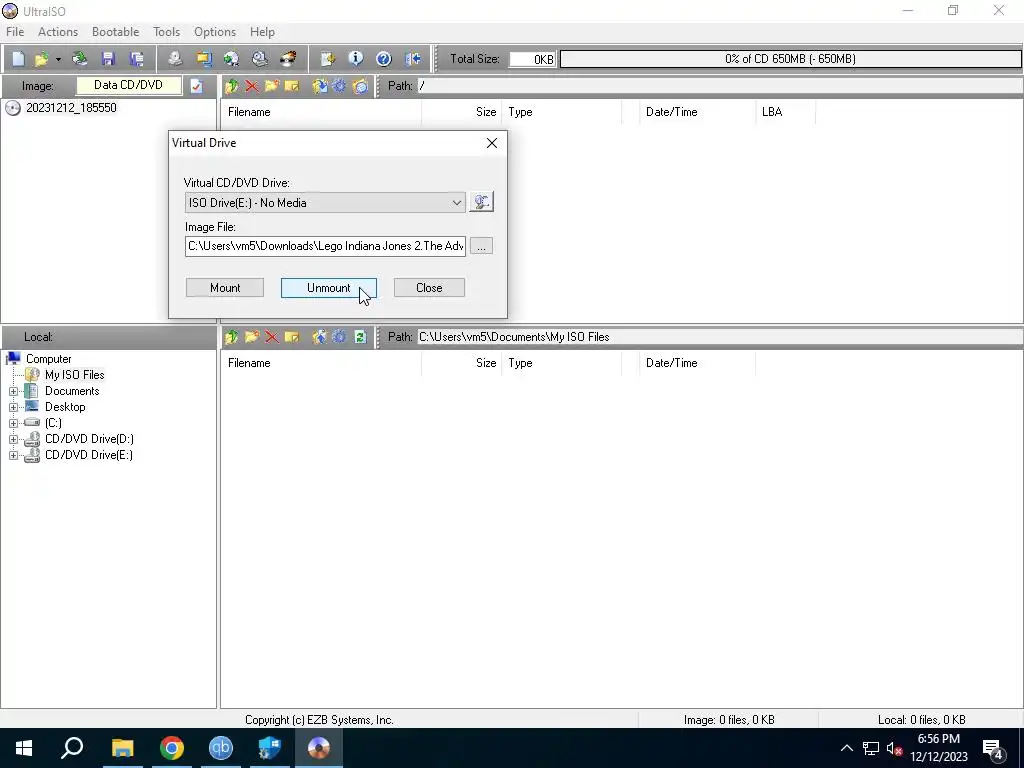
Task: Click the Unmount button
Action: point(328,288)
